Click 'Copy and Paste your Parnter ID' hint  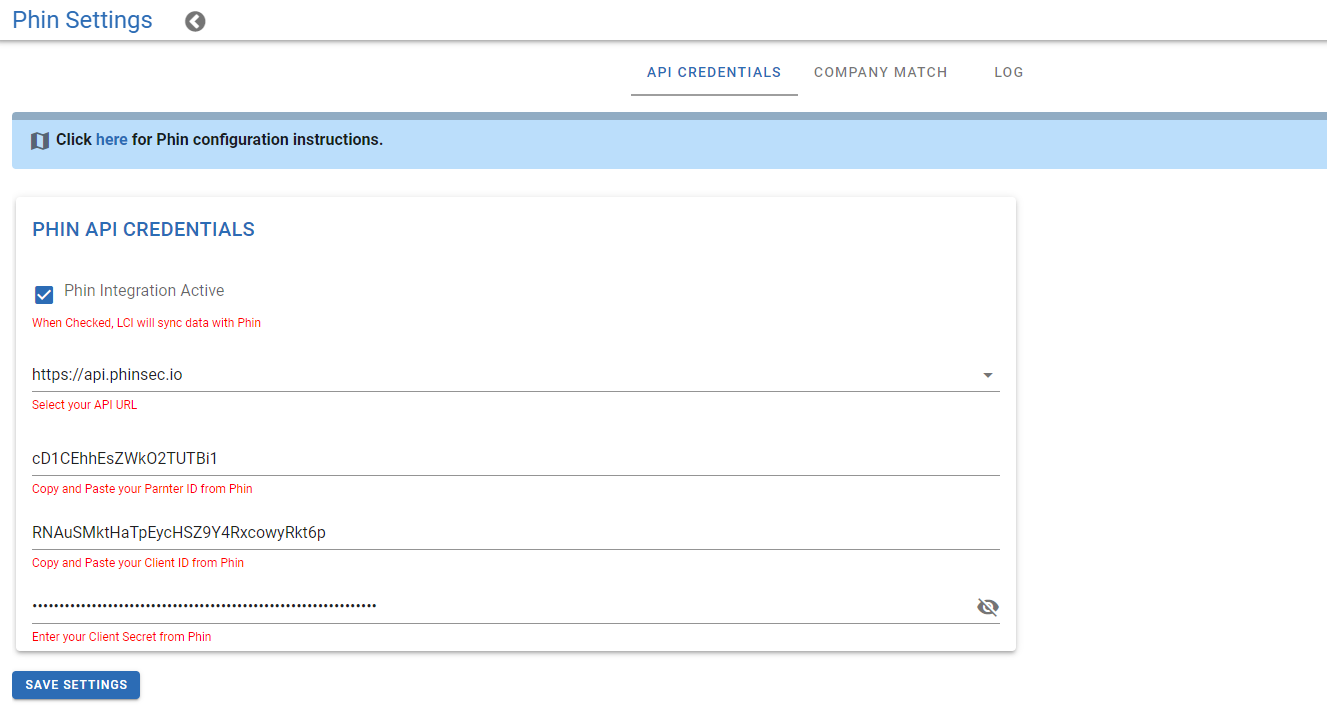(x=142, y=489)
